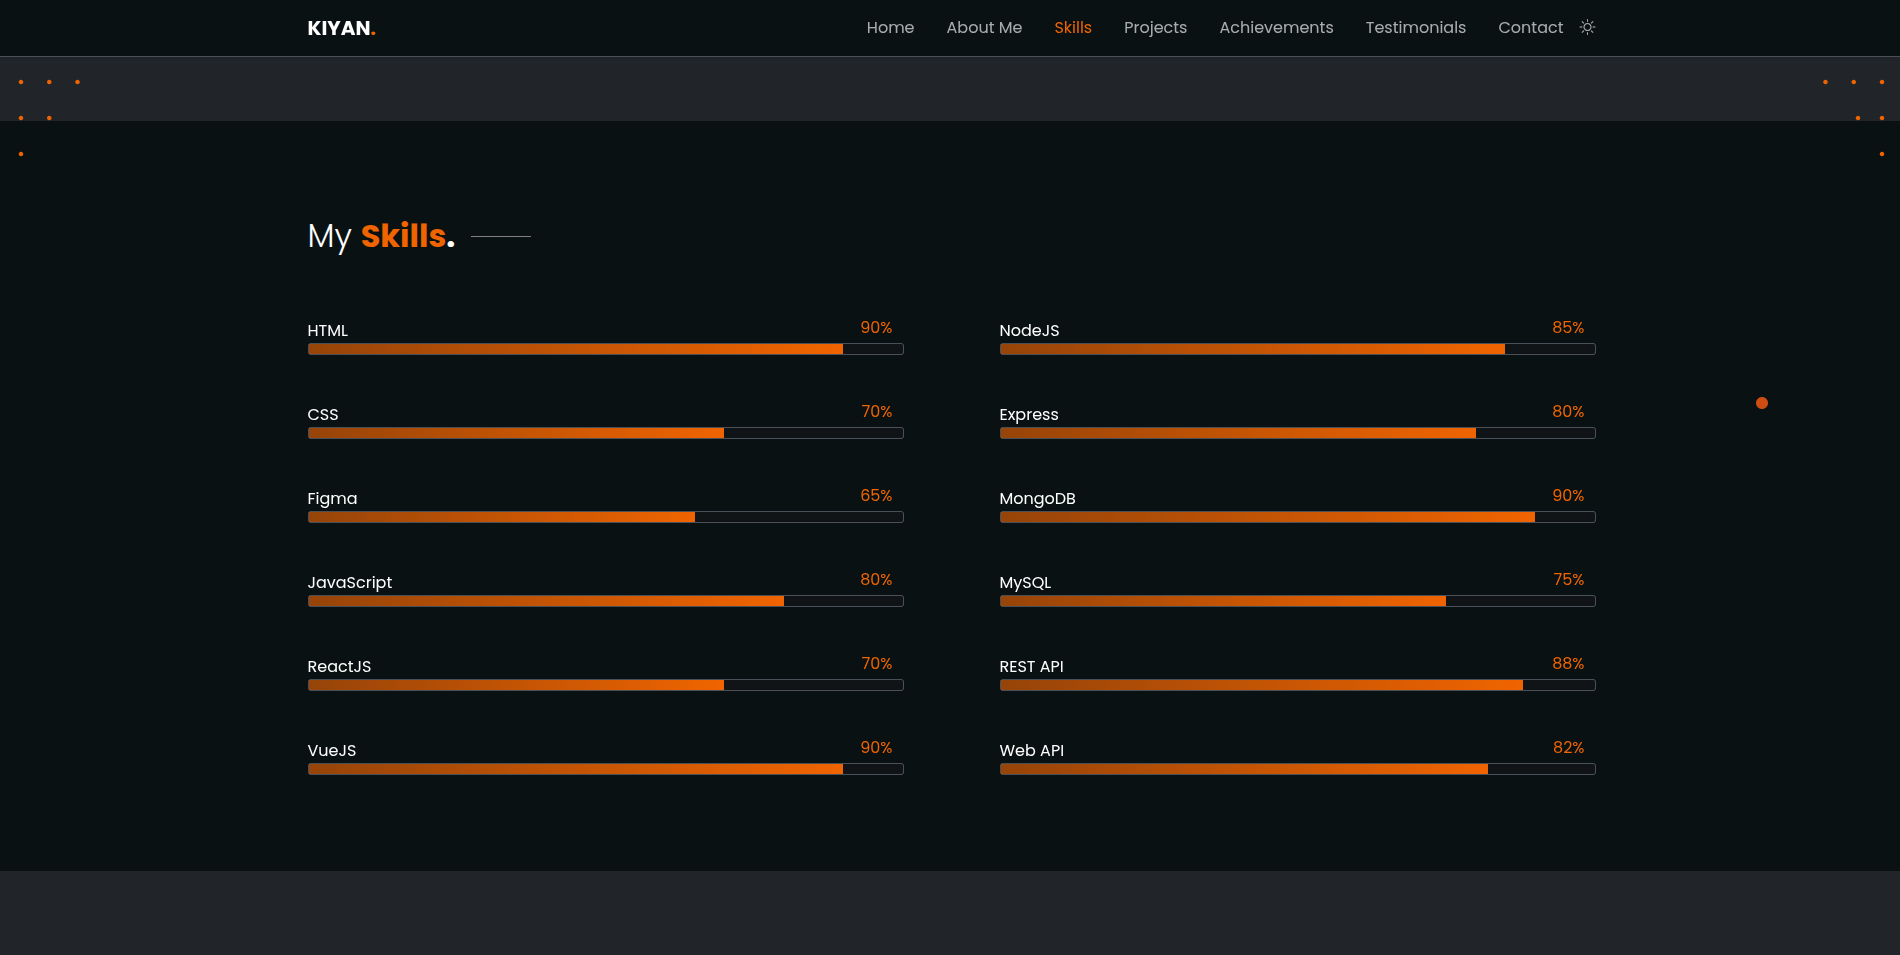
Task: Click the orange floating dot on right
Action: point(1761,403)
